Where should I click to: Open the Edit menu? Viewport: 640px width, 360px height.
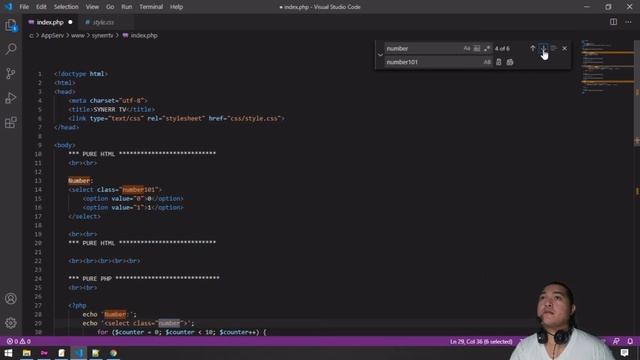[x=41, y=7]
